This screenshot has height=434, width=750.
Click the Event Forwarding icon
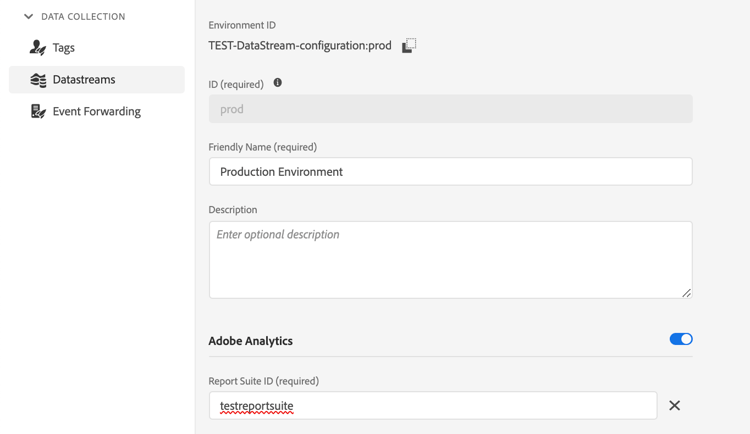38,111
